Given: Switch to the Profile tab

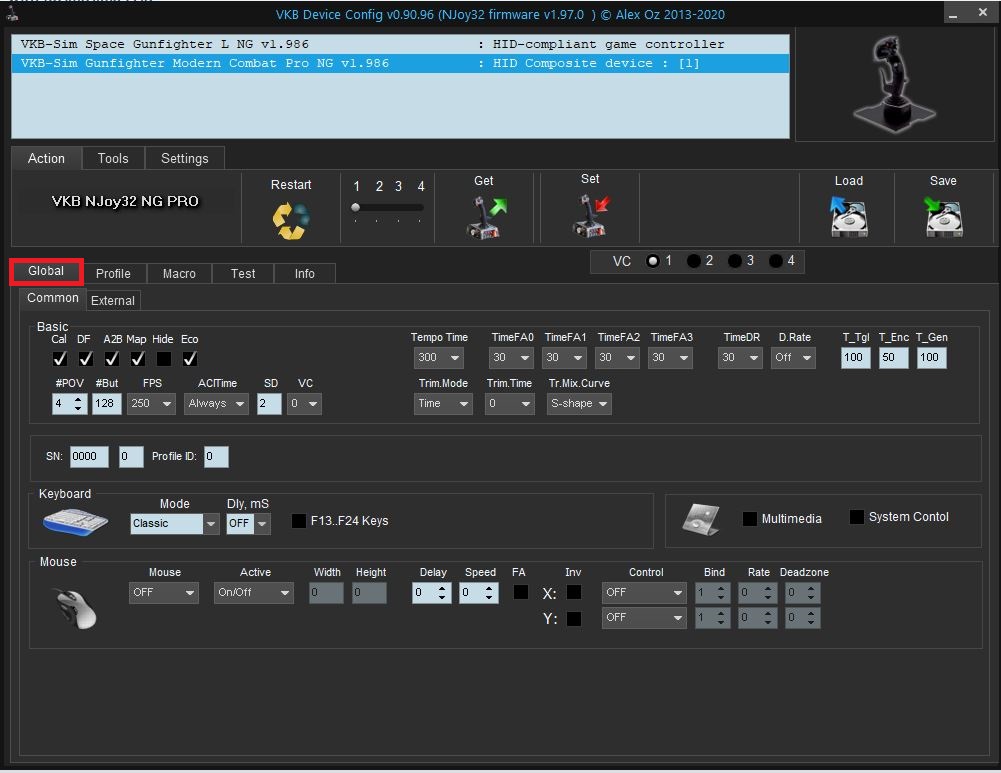Looking at the screenshot, I should (x=113, y=274).
